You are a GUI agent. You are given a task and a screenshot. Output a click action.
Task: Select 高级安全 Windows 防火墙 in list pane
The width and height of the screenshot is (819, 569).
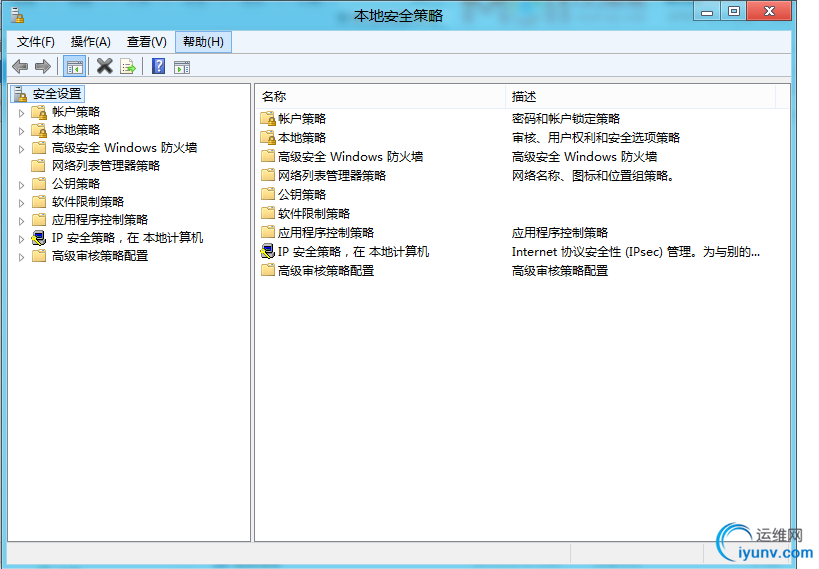coord(350,157)
